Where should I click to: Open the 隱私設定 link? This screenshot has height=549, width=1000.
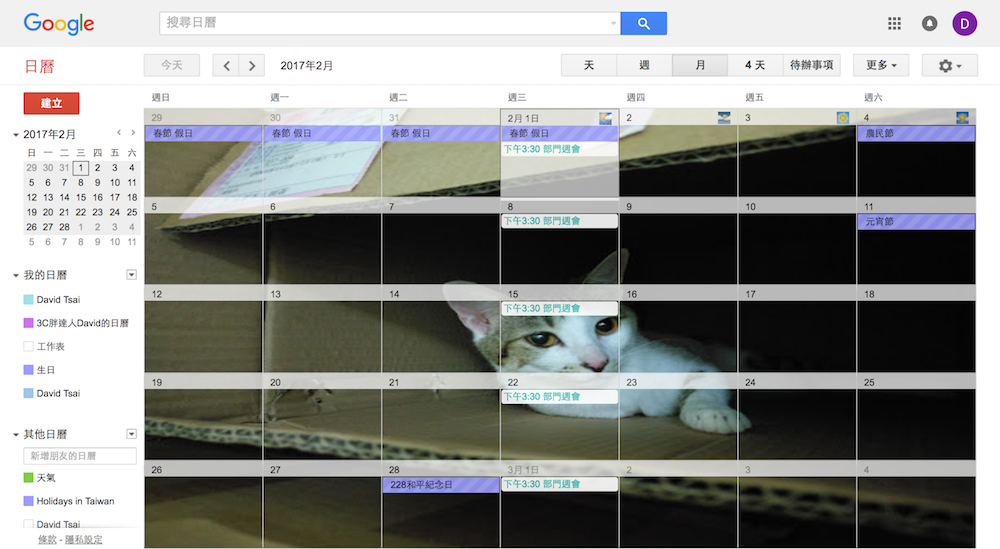click(x=82, y=540)
